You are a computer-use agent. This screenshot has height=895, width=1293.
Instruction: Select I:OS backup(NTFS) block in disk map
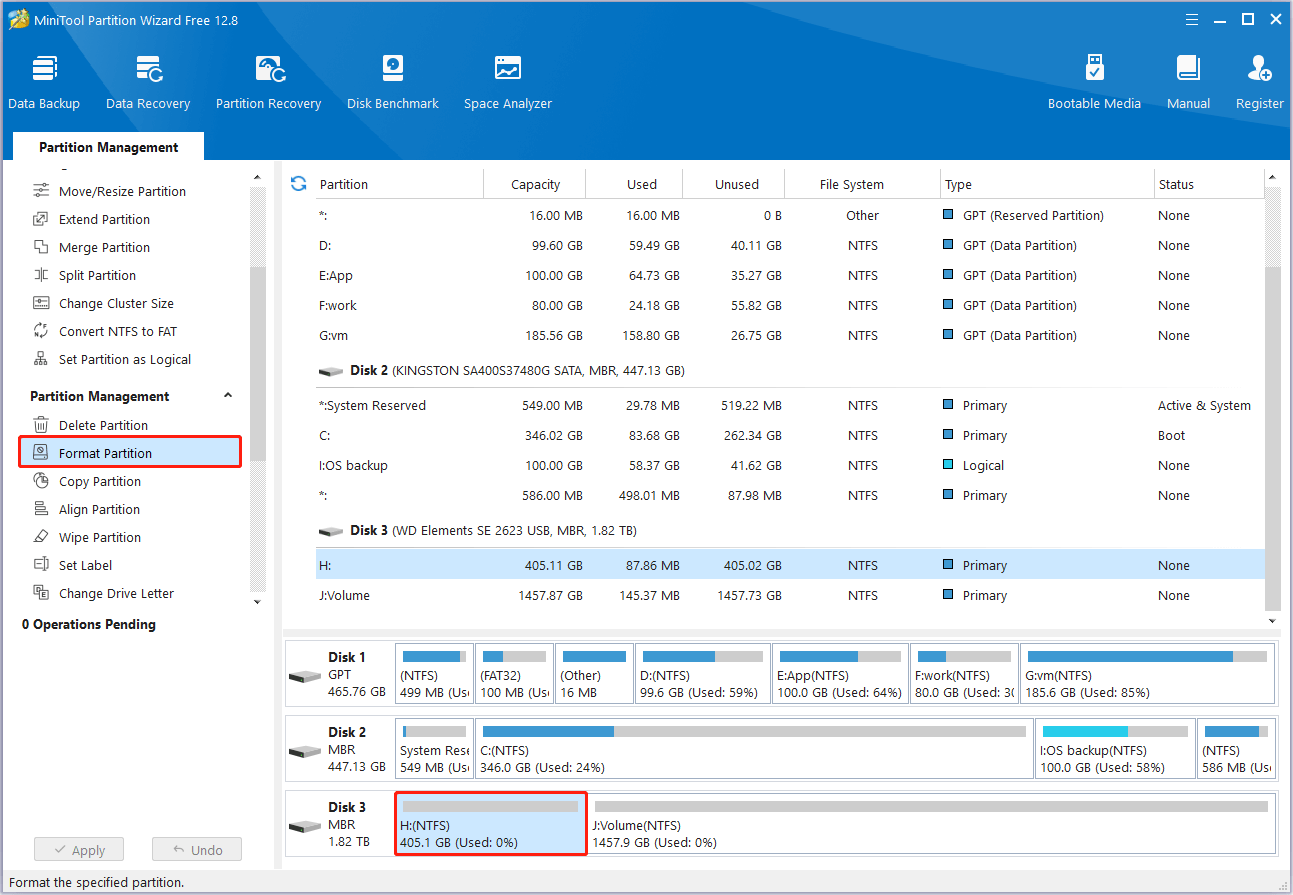1115,749
